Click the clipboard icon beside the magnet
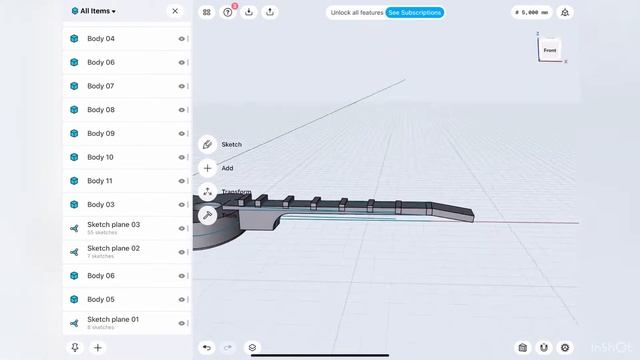 (523, 348)
